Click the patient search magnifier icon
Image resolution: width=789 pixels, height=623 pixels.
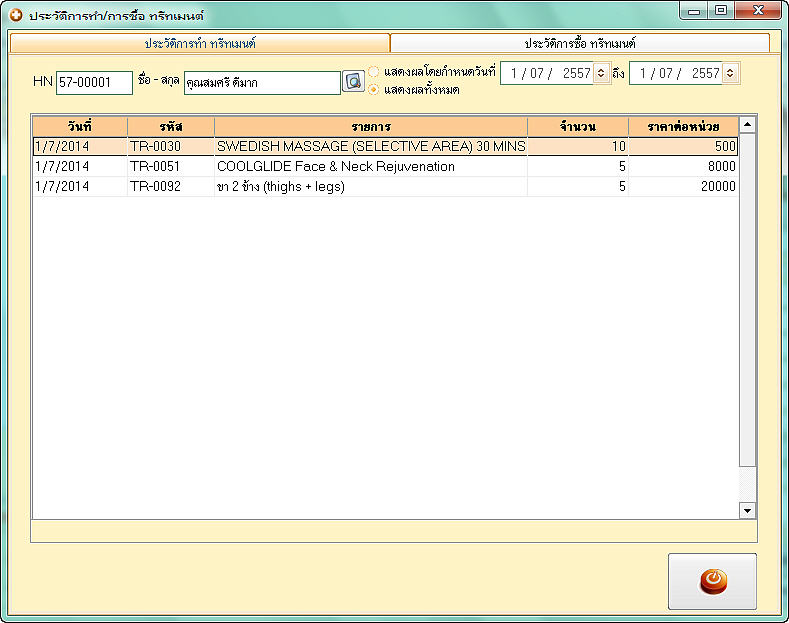point(353,81)
